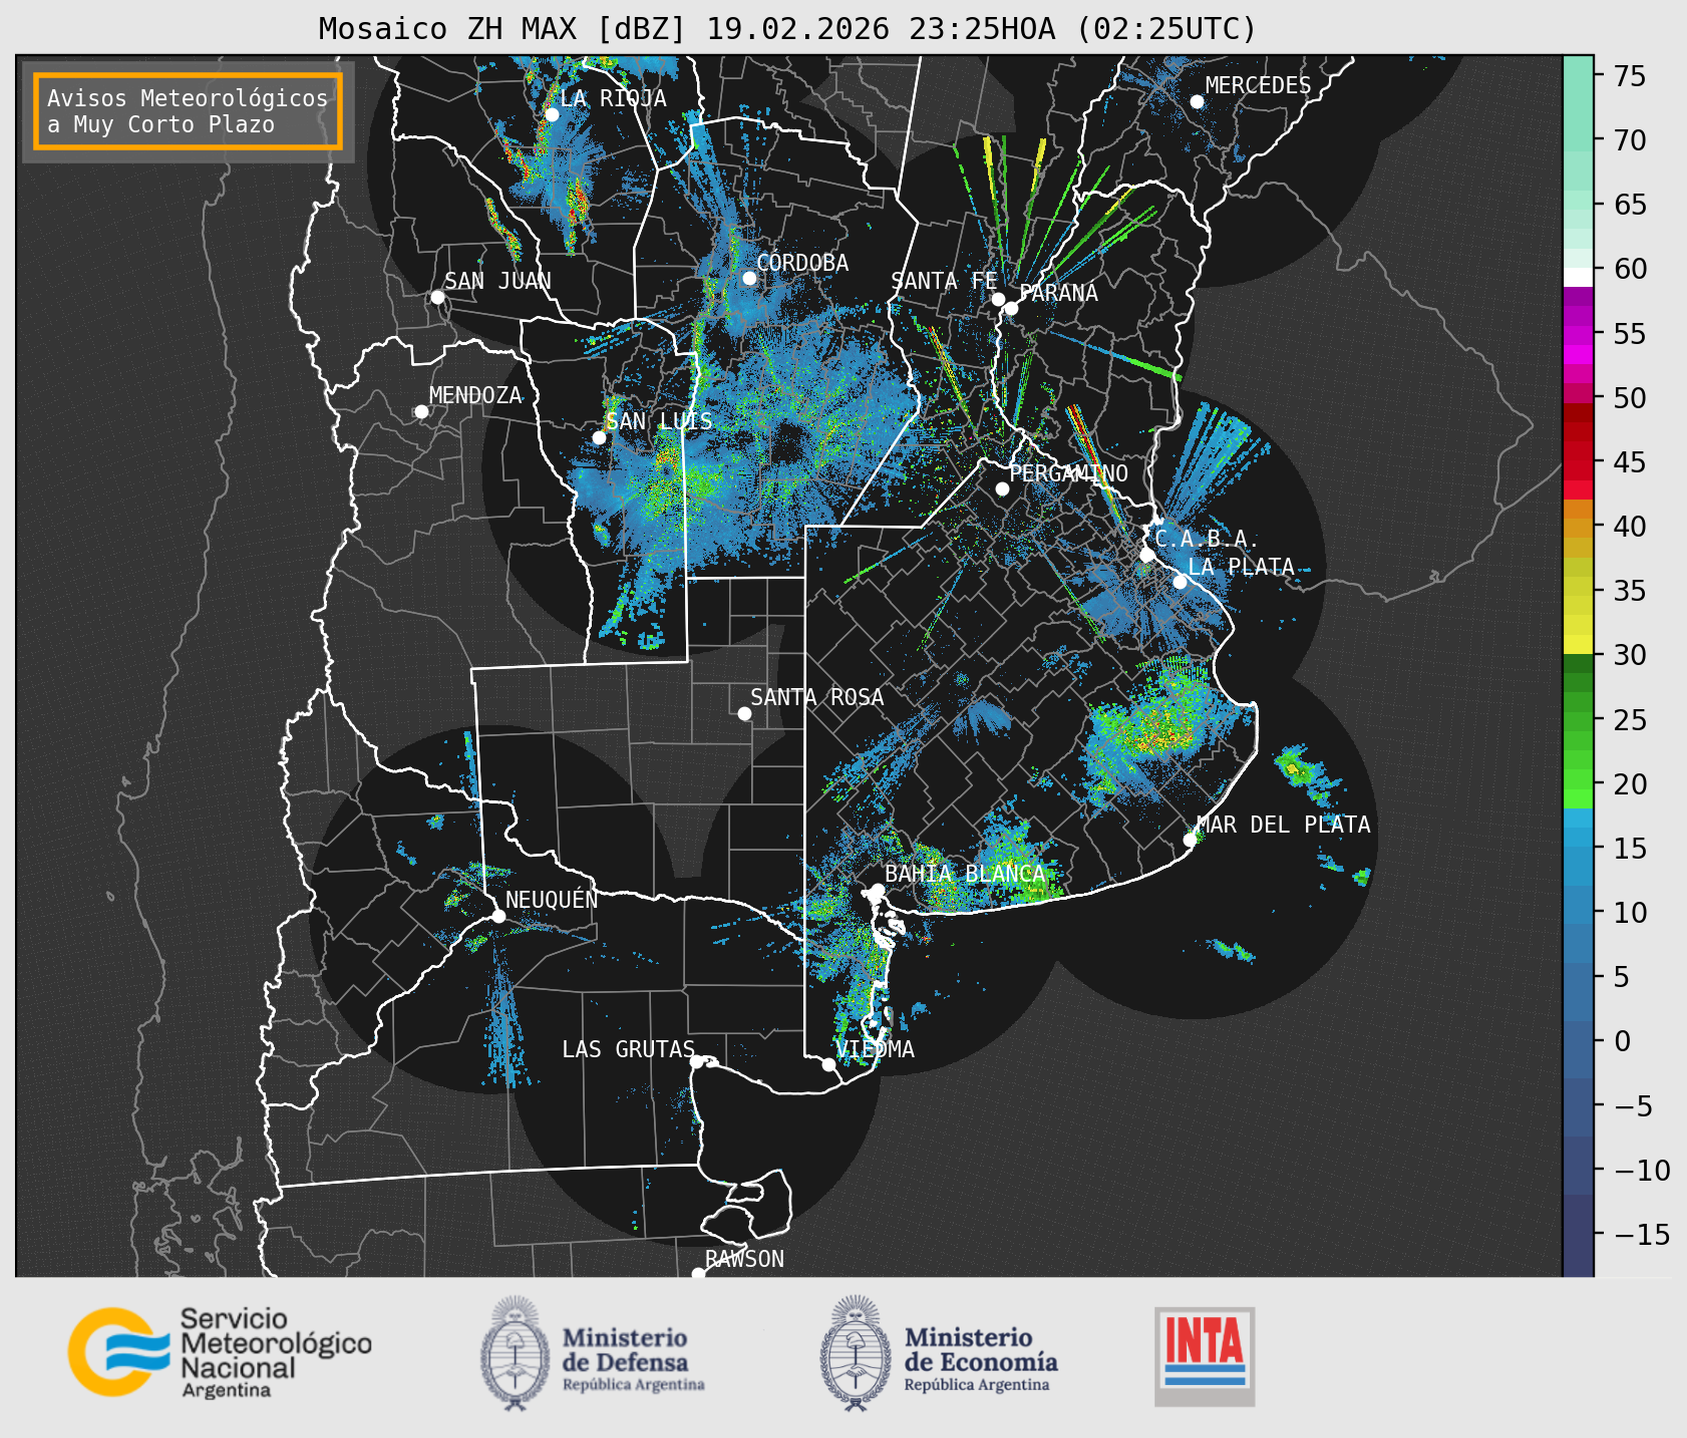Click the INTA logo
1687x1438 pixels.
(x=1205, y=1356)
